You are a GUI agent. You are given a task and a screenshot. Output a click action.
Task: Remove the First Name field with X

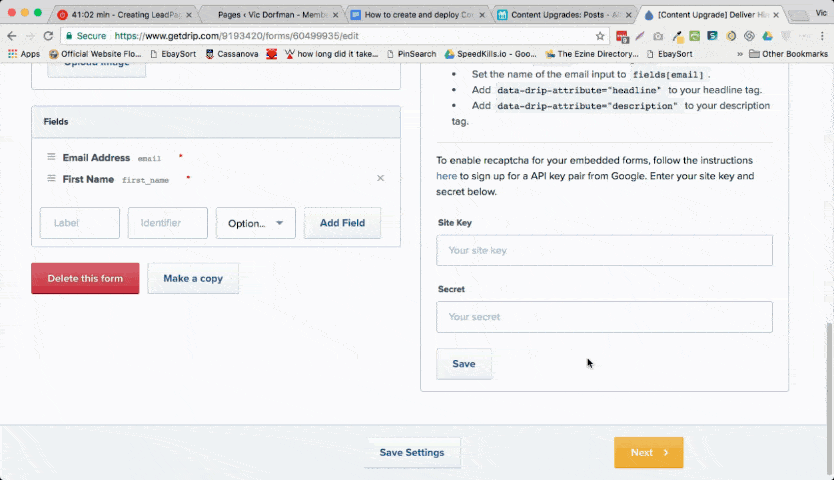click(x=380, y=179)
